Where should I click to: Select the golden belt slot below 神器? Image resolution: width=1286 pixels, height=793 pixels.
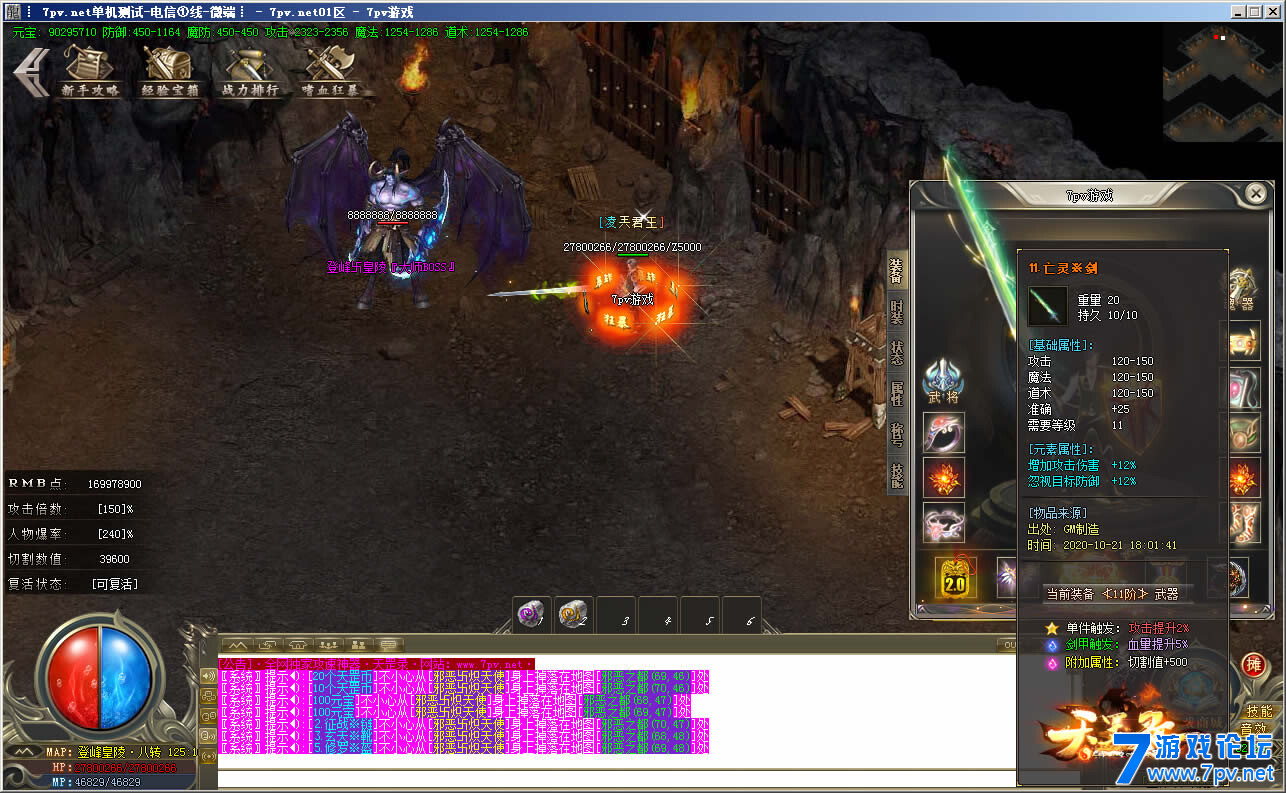[x=1245, y=341]
